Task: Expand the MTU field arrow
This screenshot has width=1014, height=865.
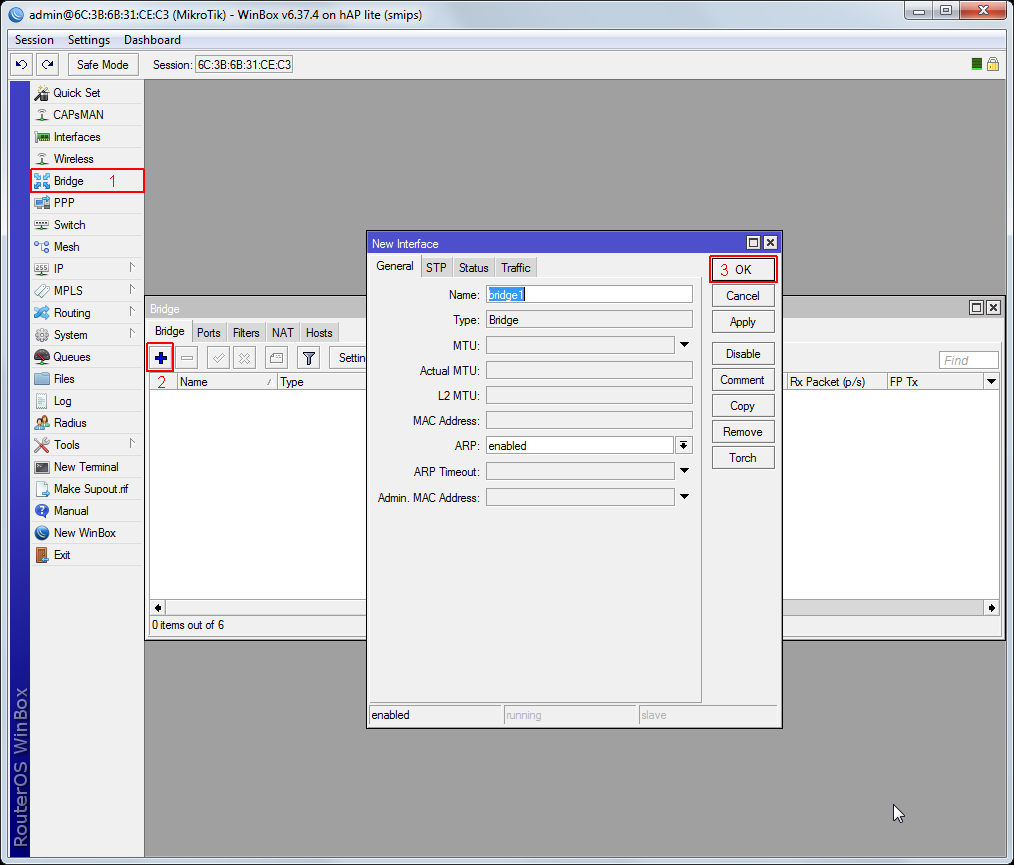Action: tap(685, 345)
